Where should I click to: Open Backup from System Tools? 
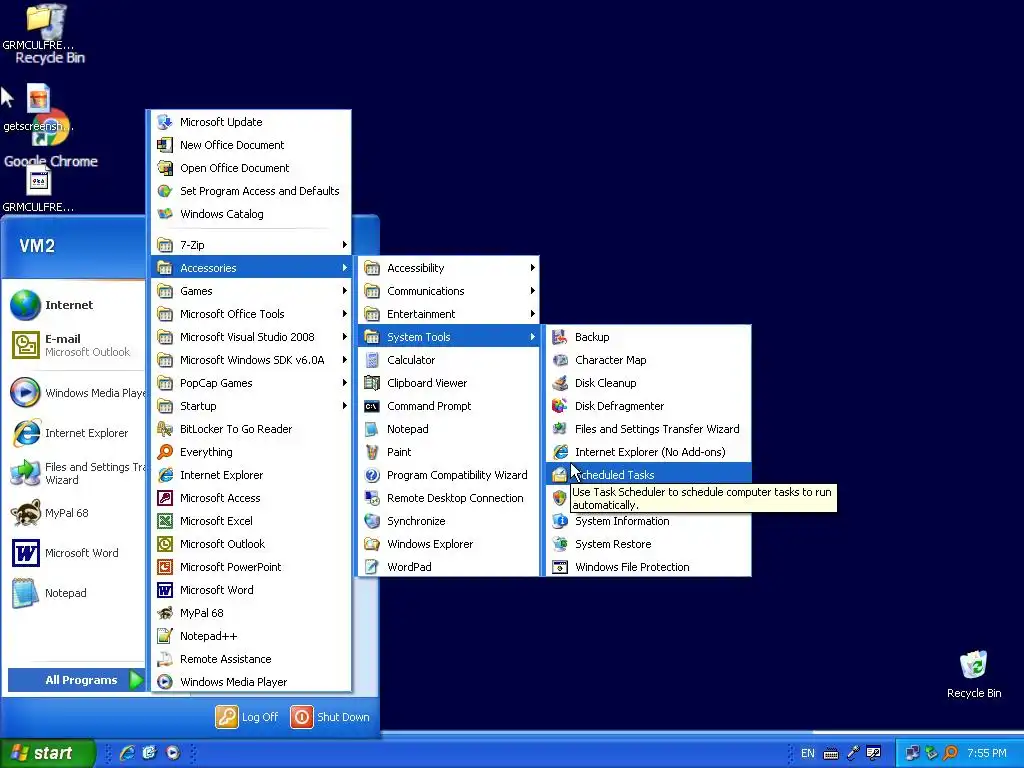[648, 337]
